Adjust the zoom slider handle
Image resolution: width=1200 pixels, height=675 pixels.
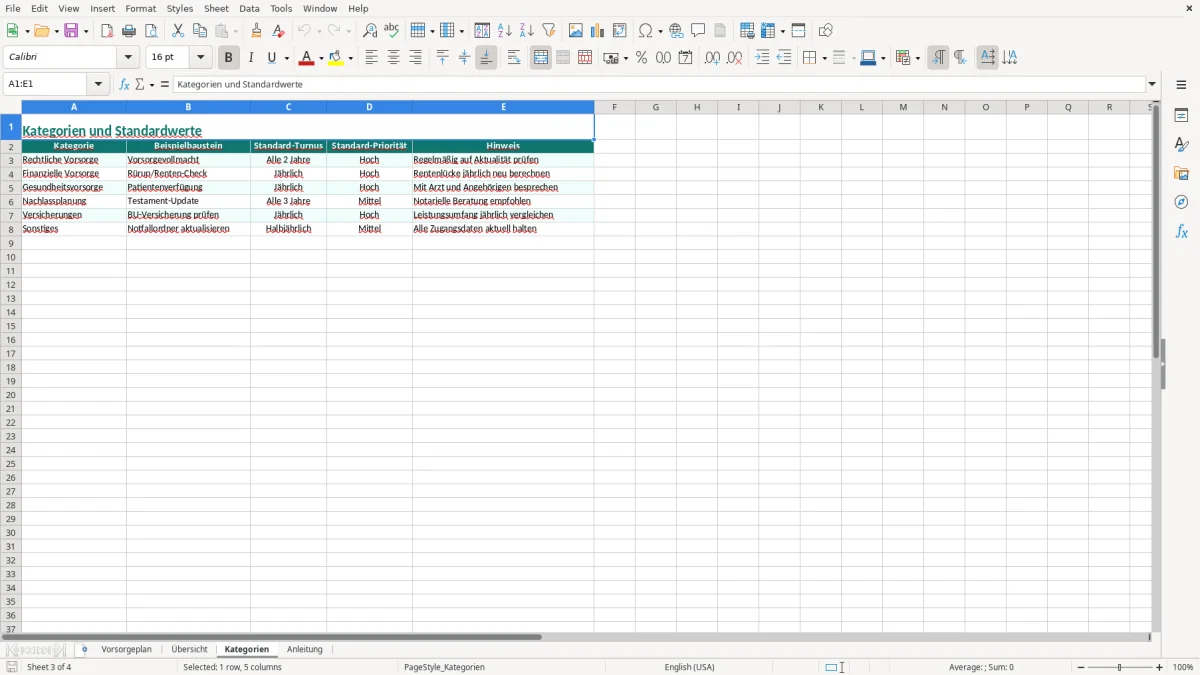tap(1120, 667)
